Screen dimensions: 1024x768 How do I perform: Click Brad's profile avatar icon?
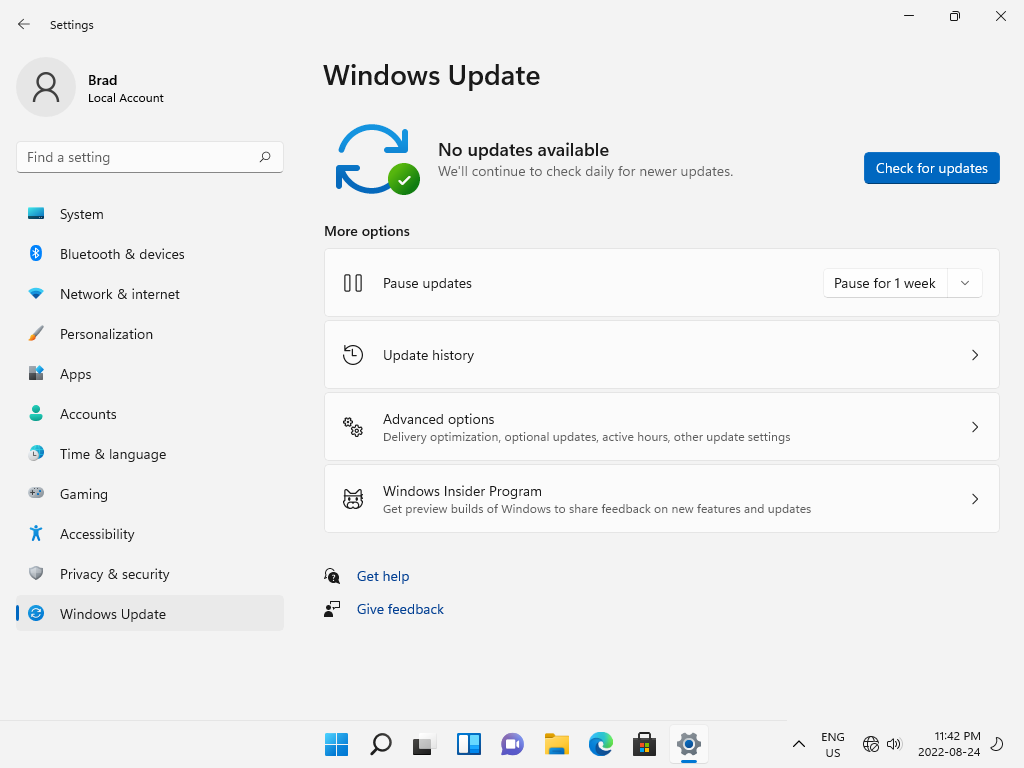[46, 87]
